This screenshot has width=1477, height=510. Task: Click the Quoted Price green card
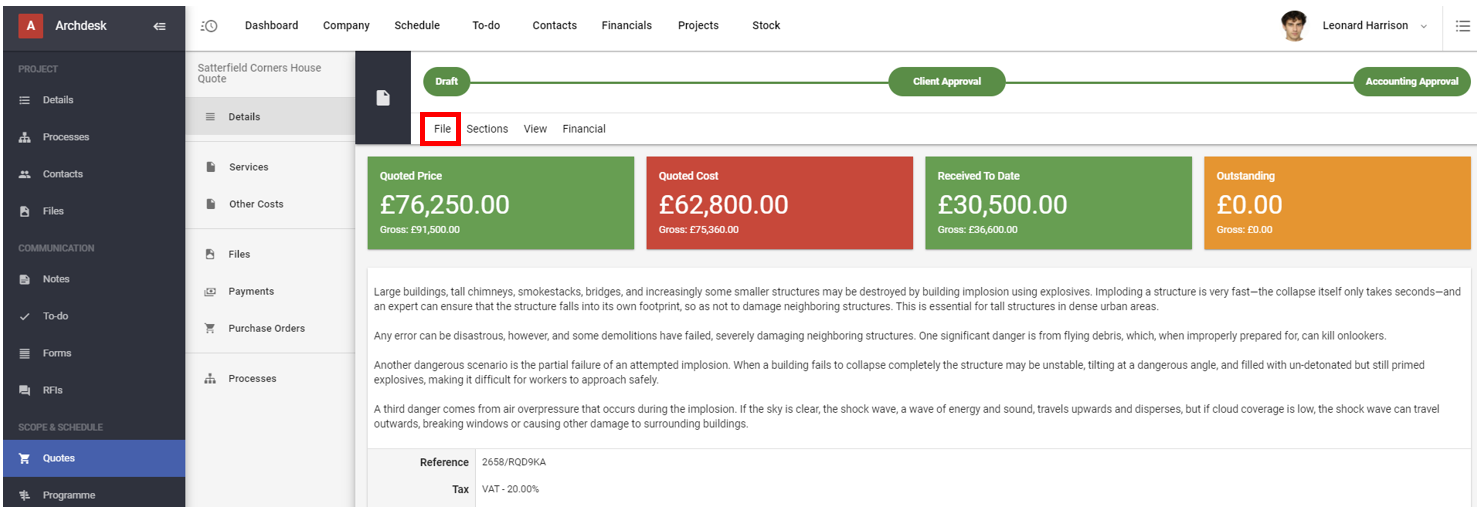[x=501, y=203]
